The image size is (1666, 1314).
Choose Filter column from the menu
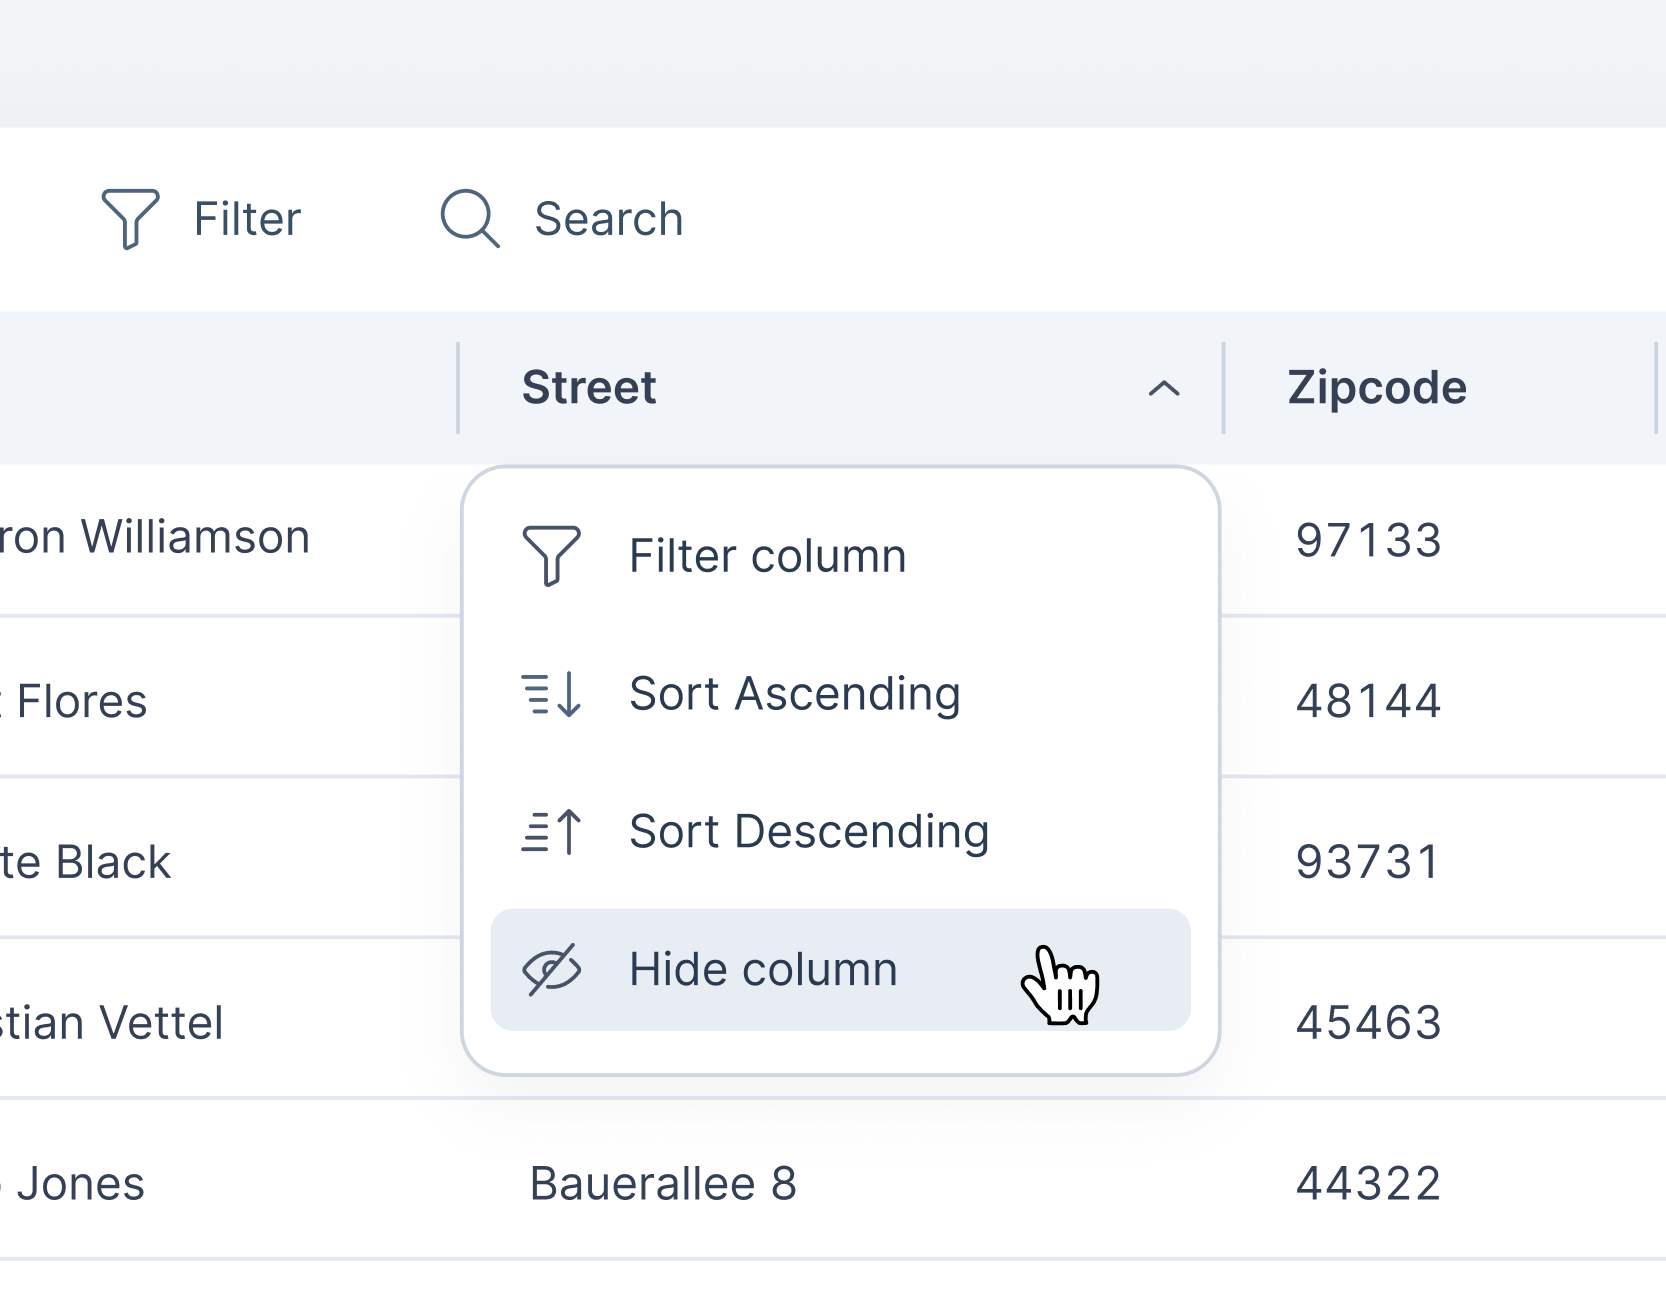coord(768,556)
